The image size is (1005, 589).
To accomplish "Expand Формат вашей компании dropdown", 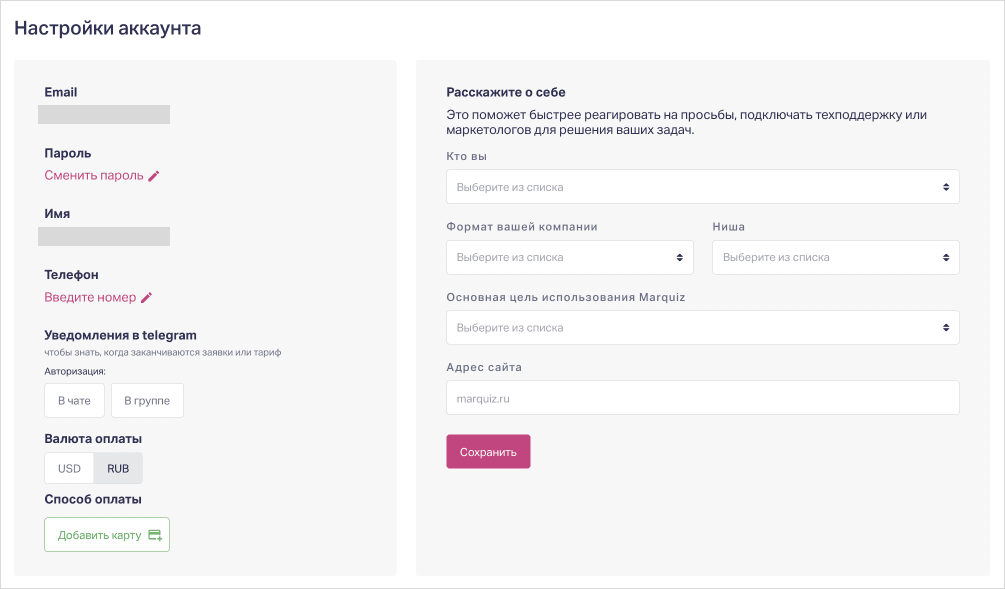I will pos(569,257).
